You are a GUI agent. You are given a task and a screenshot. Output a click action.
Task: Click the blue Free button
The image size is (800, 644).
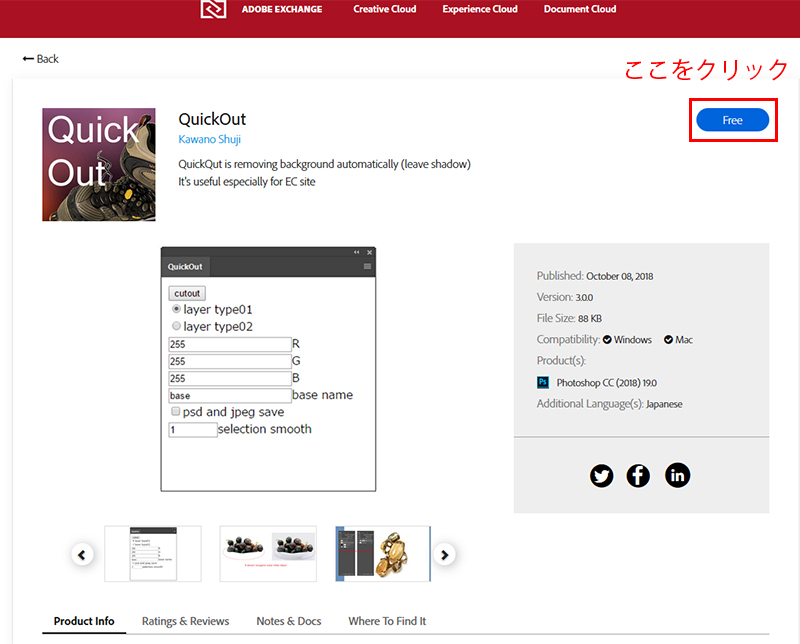[x=732, y=120]
